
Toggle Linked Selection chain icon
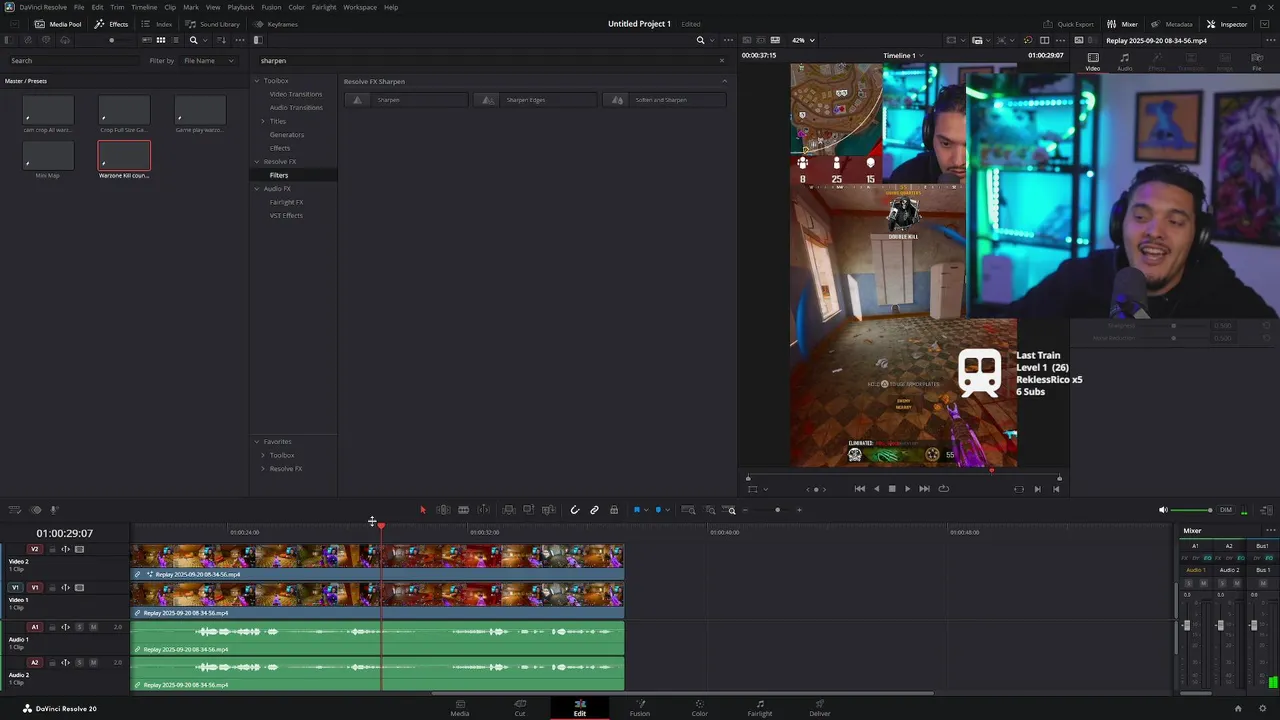594,510
